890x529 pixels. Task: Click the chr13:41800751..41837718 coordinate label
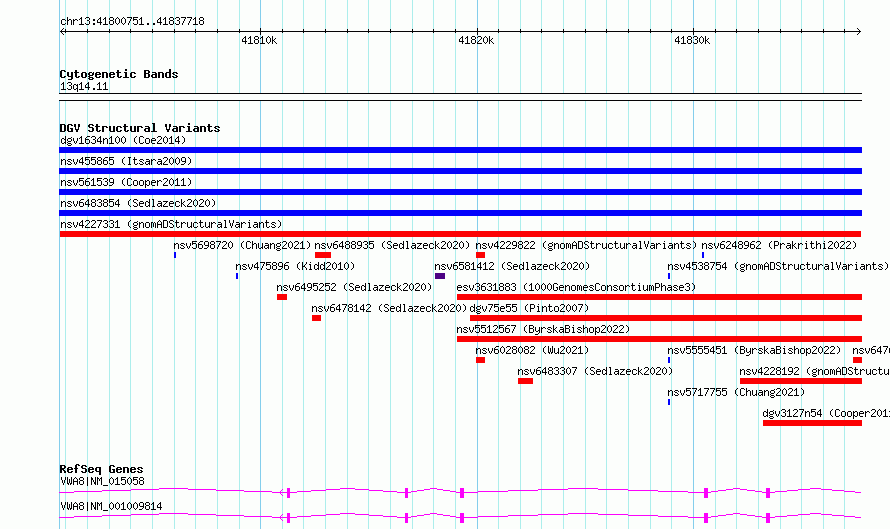click(x=132, y=22)
